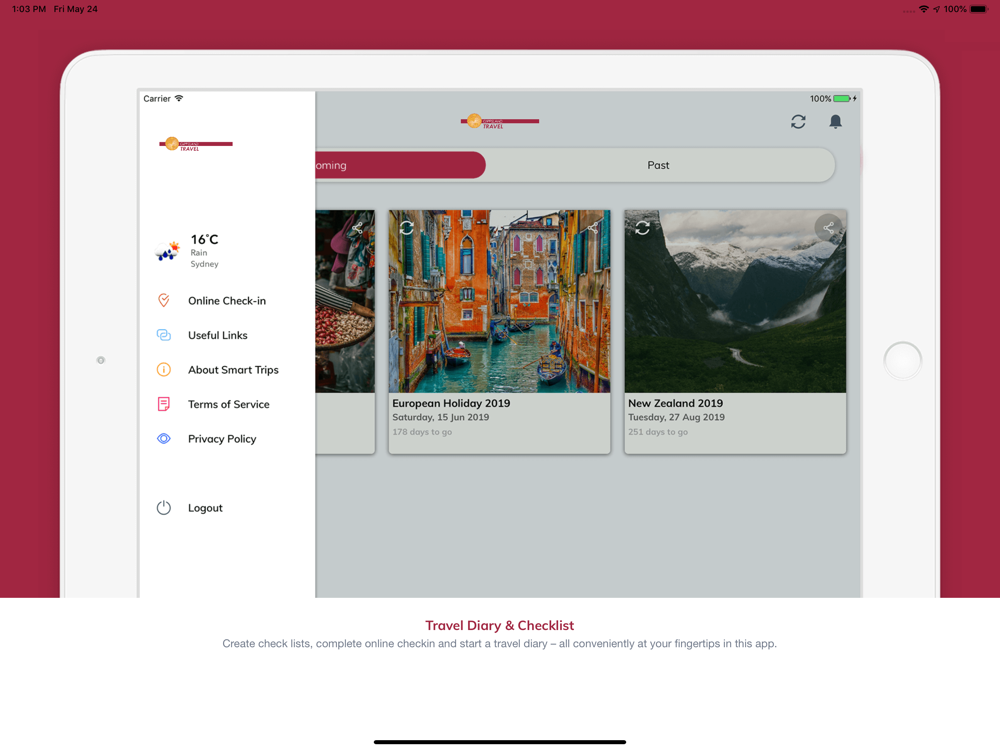Screen dimensions: 1000x750
Task: Click the Logout text button
Action: pos(205,508)
